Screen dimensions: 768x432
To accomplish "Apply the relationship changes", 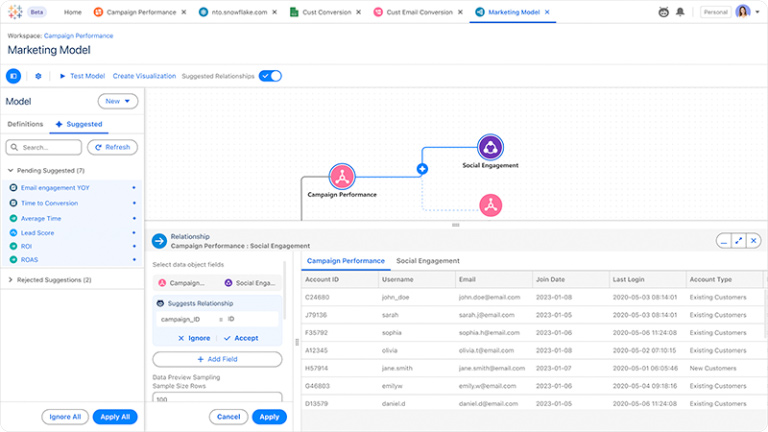I will (269, 417).
